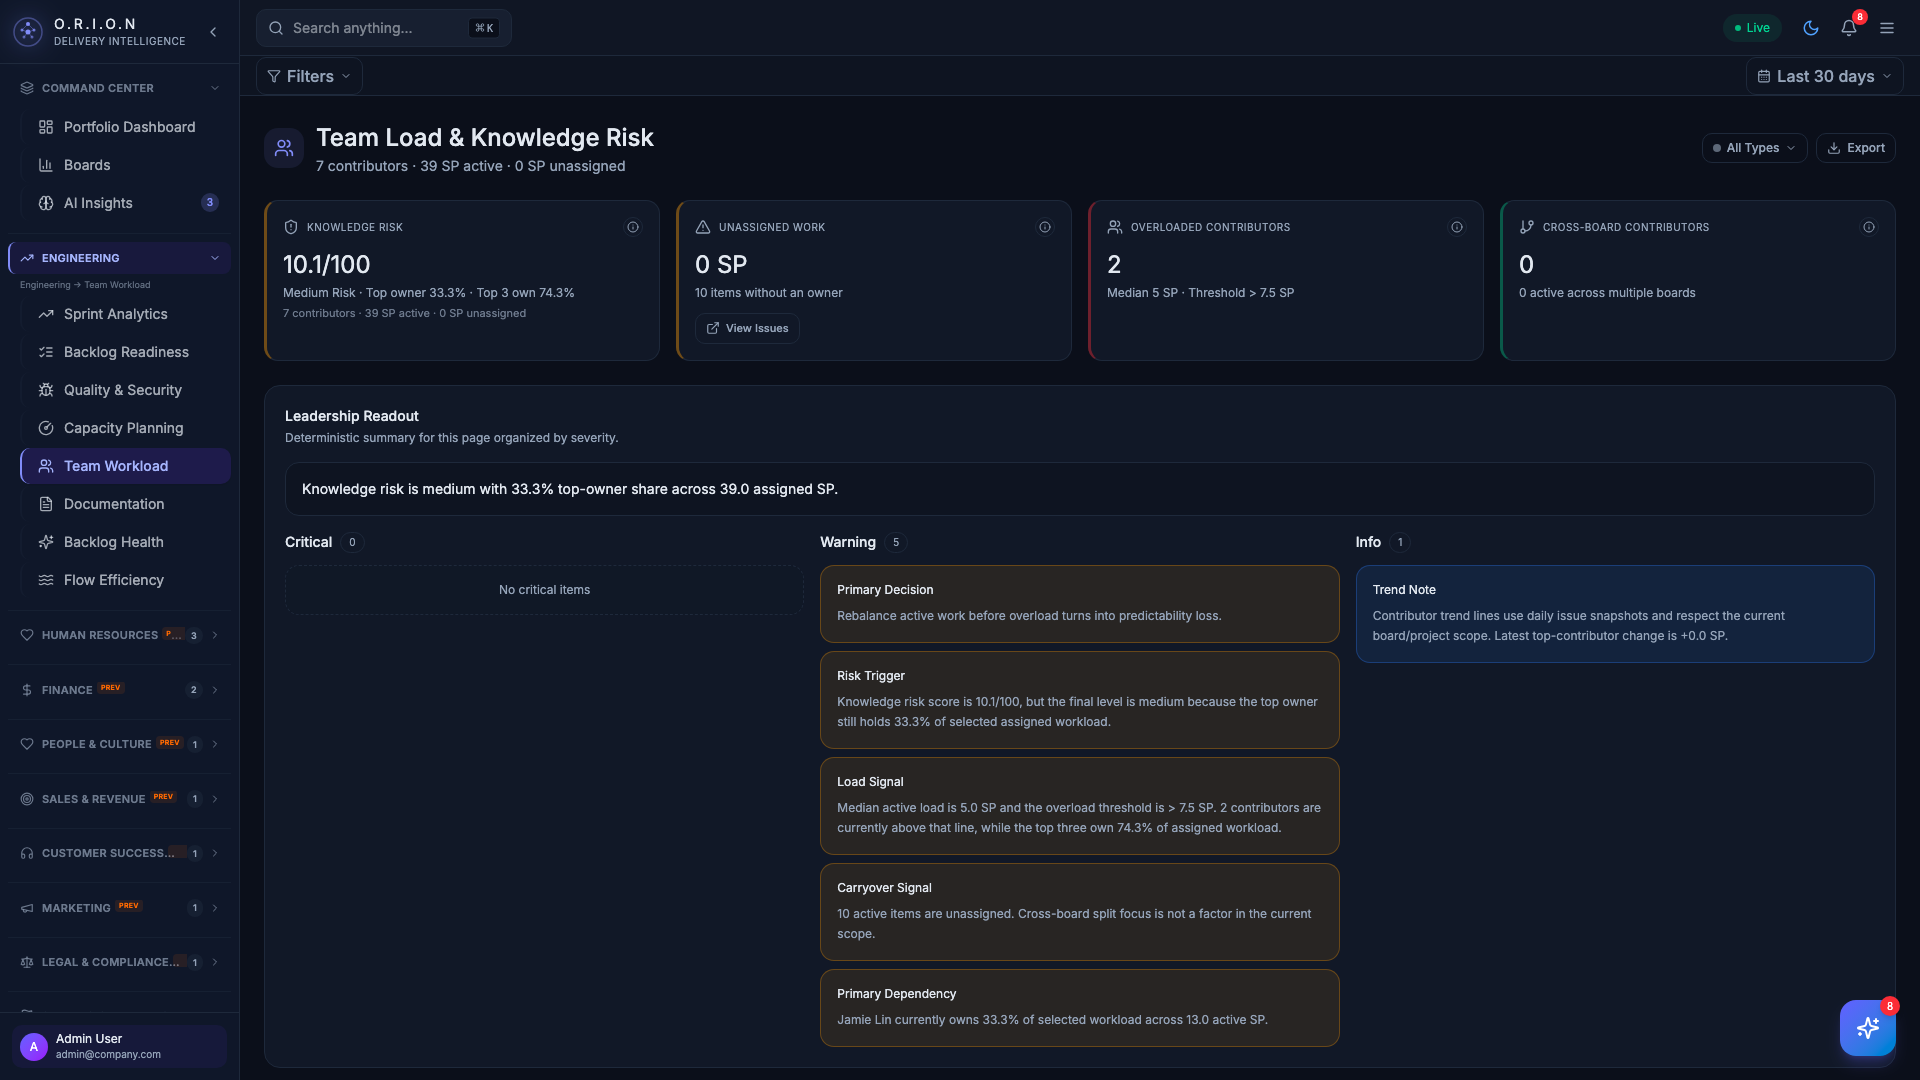The image size is (1920, 1080).
Task: Expand the Sales & Revenue section
Action: pos(120,799)
